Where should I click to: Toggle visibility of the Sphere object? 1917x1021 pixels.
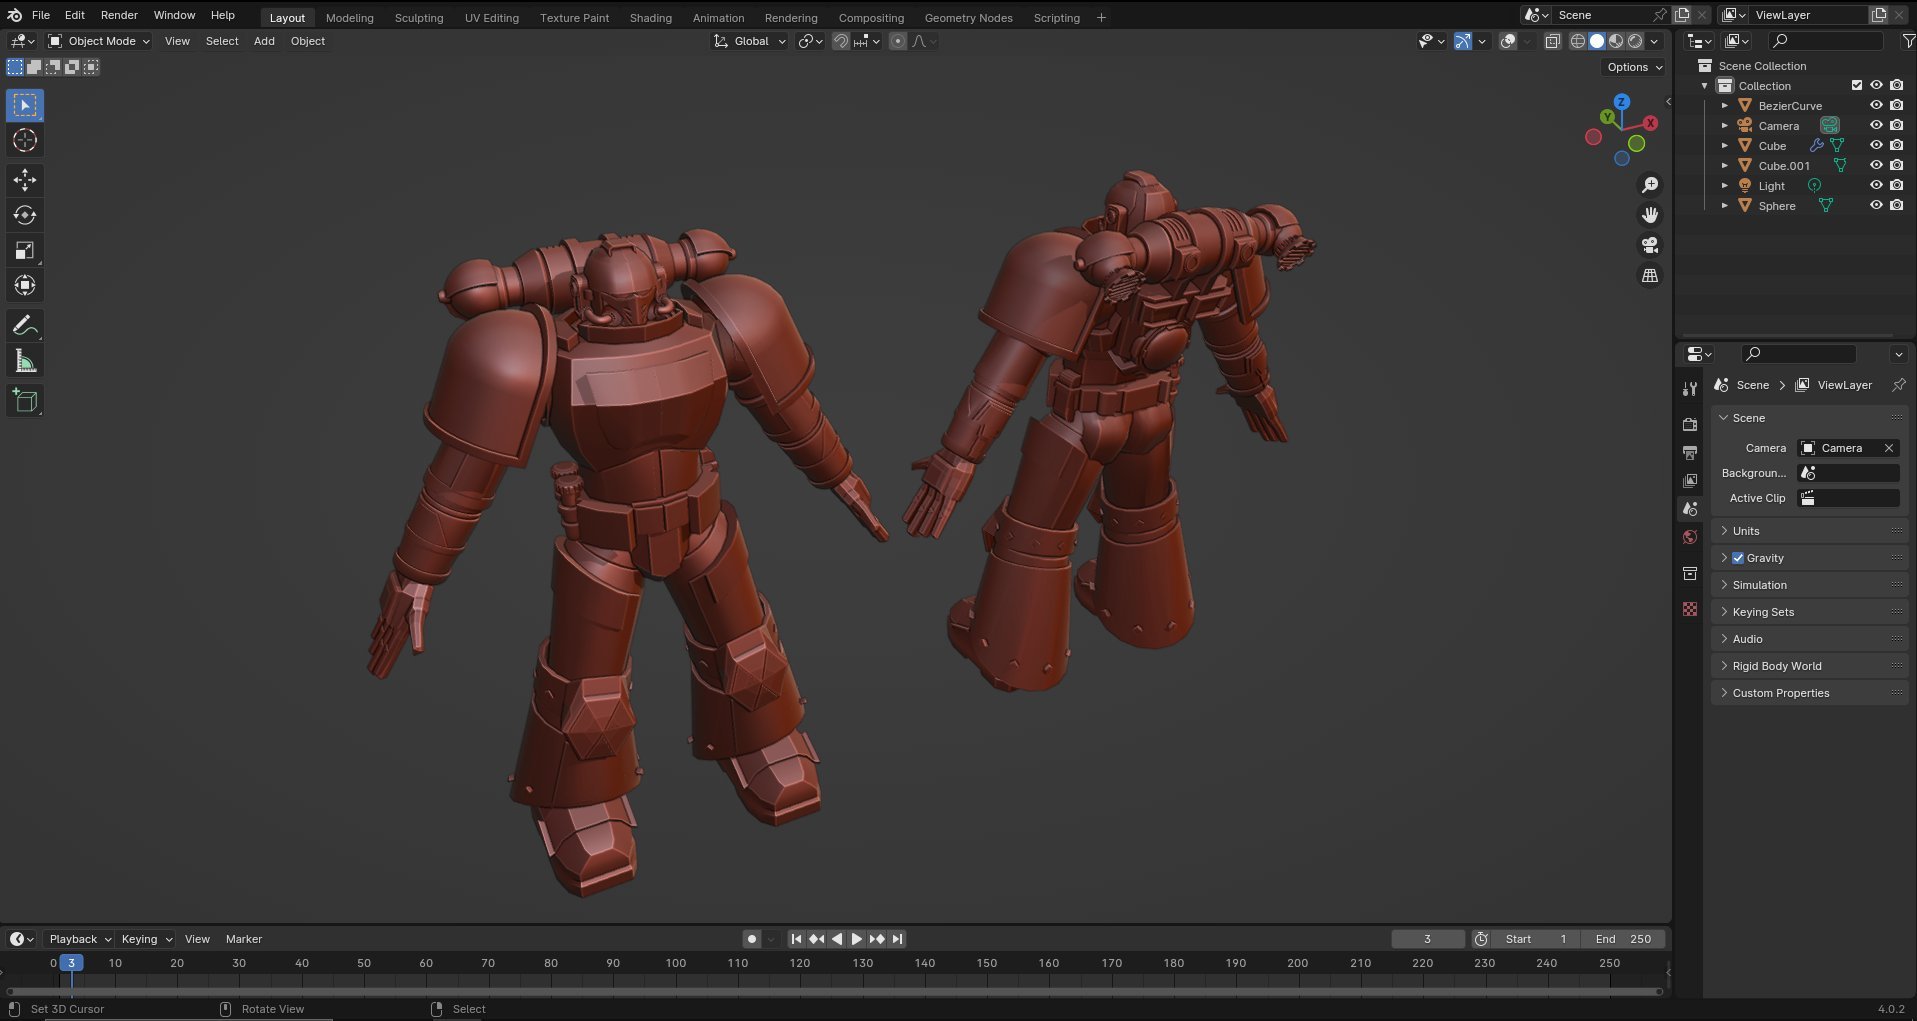1876,205
